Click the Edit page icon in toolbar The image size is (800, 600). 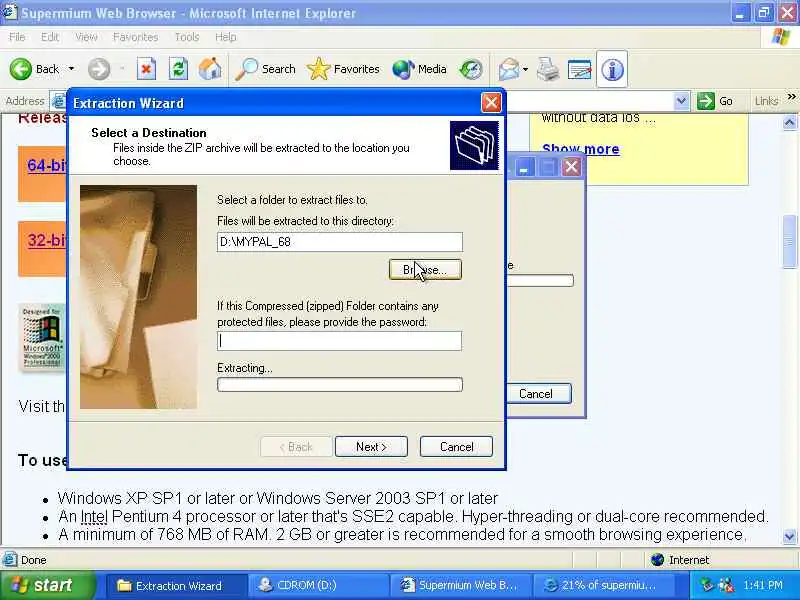[579, 70]
